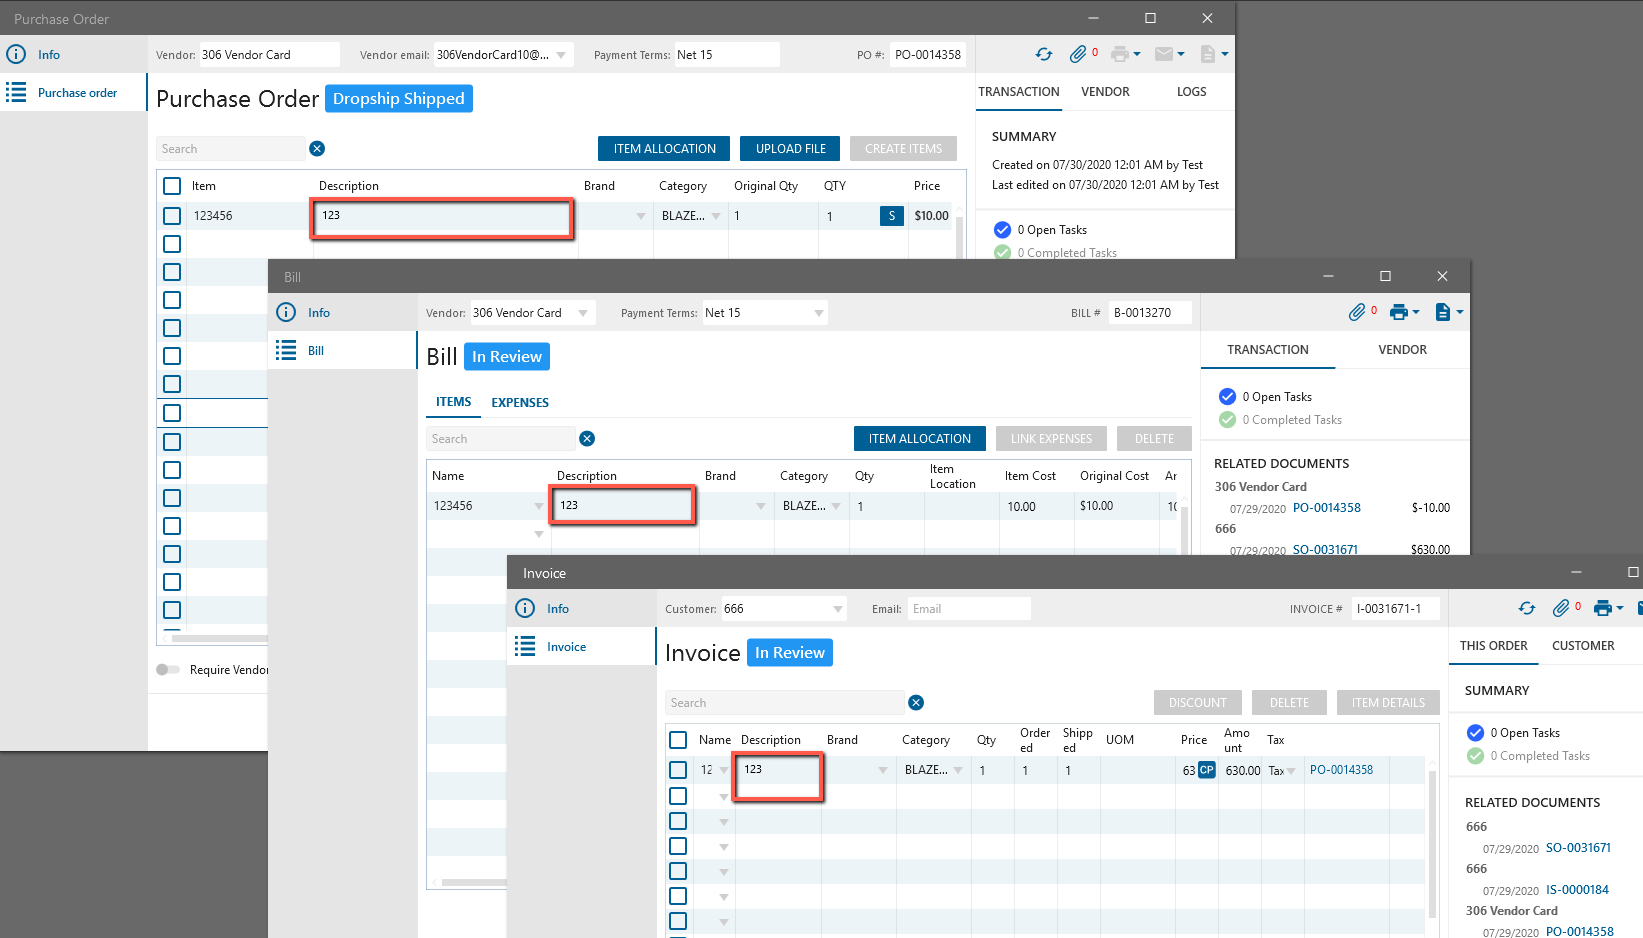
Task: Select the Invoice list icon in Invoice sidebar
Action: pyautogui.click(x=525, y=646)
